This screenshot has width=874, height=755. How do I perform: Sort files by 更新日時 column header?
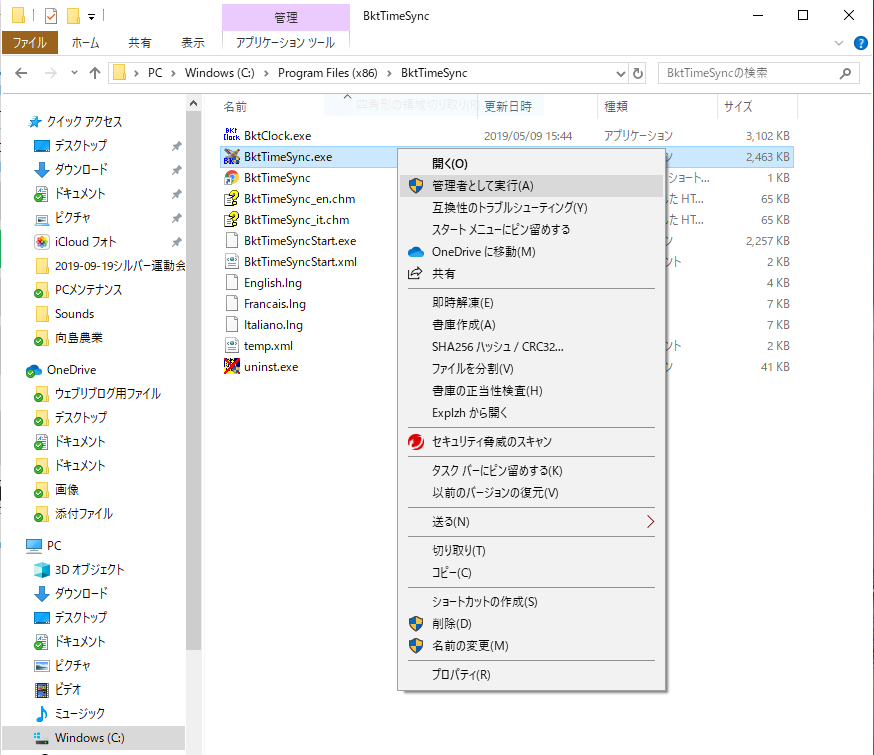tap(508, 106)
